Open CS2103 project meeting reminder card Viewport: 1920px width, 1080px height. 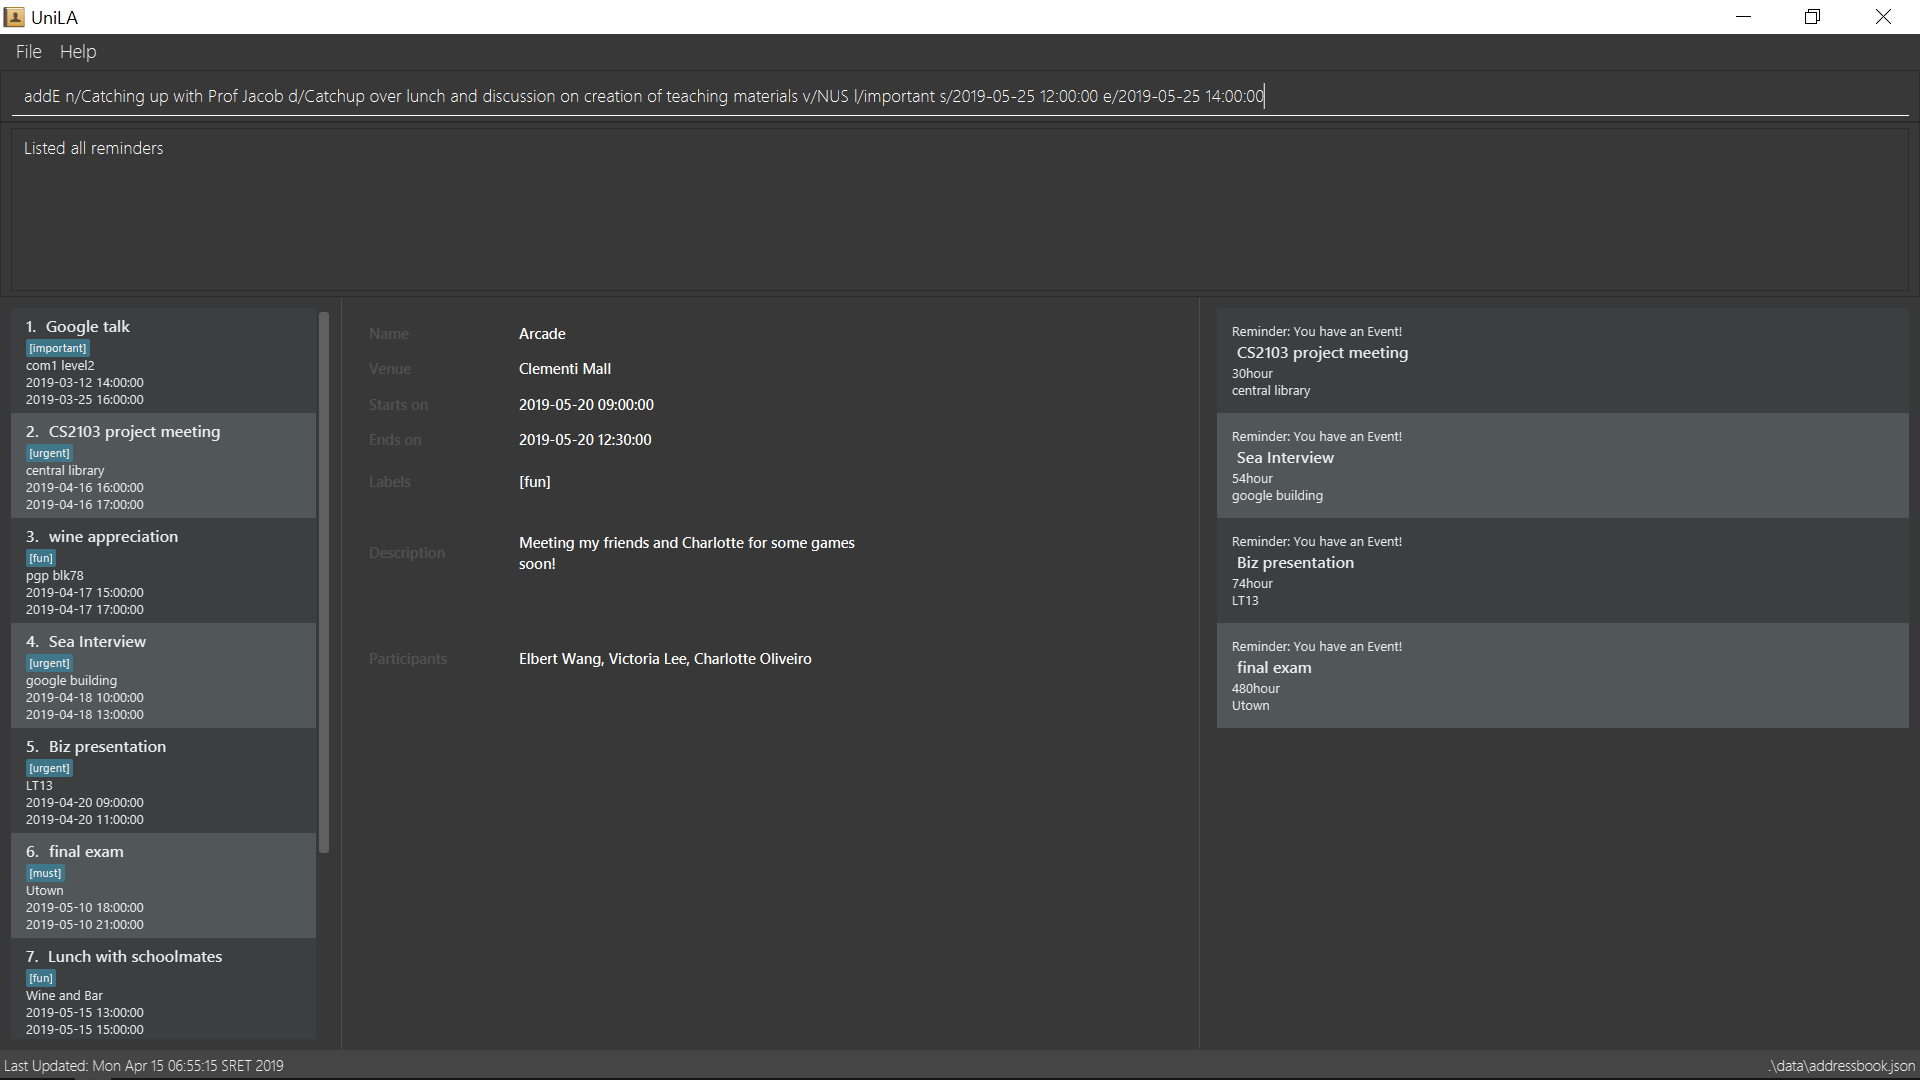(x=1562, y=361)
